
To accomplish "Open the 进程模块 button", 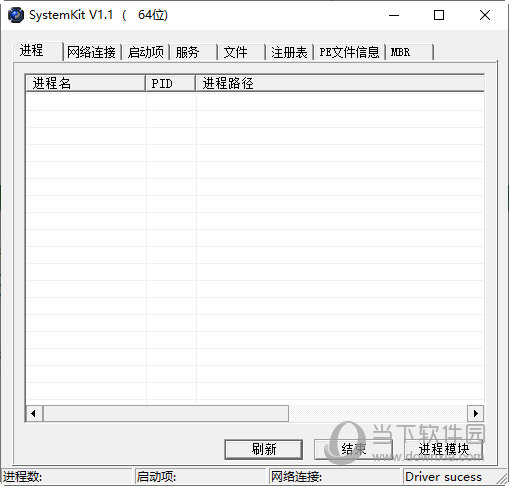I will click(444, 449).
